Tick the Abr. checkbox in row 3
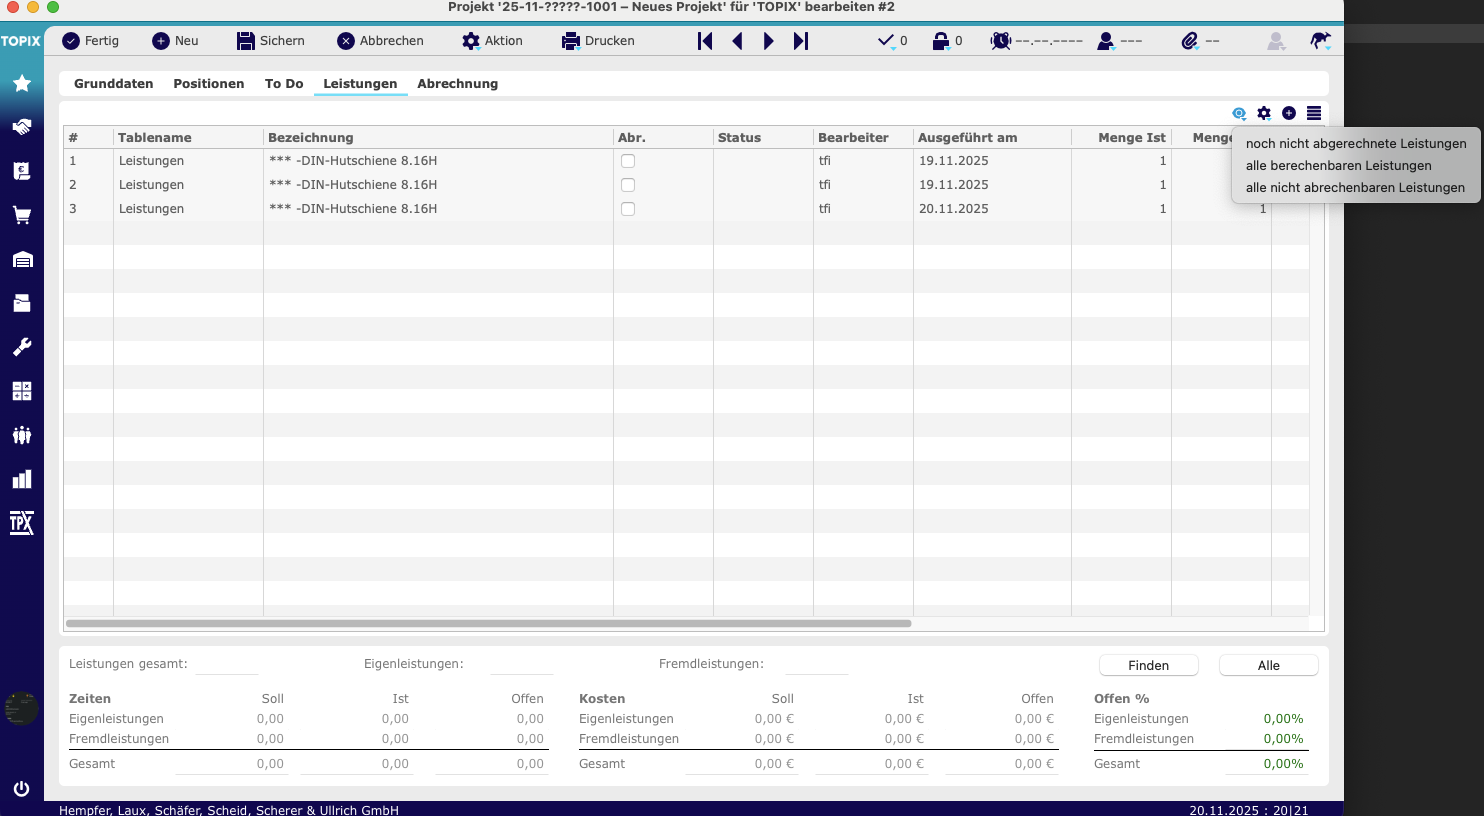Viewport: 1484px width, 816px height. coord(628,209)
